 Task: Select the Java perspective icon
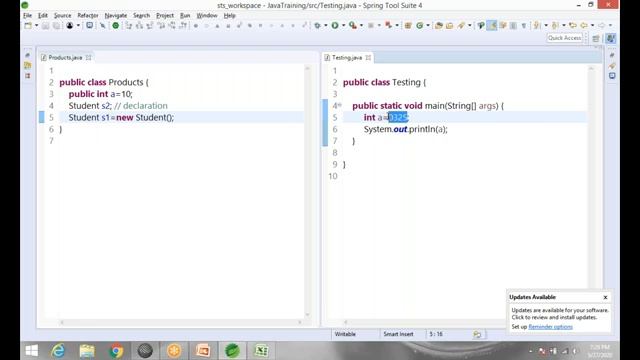click(611, 38)
